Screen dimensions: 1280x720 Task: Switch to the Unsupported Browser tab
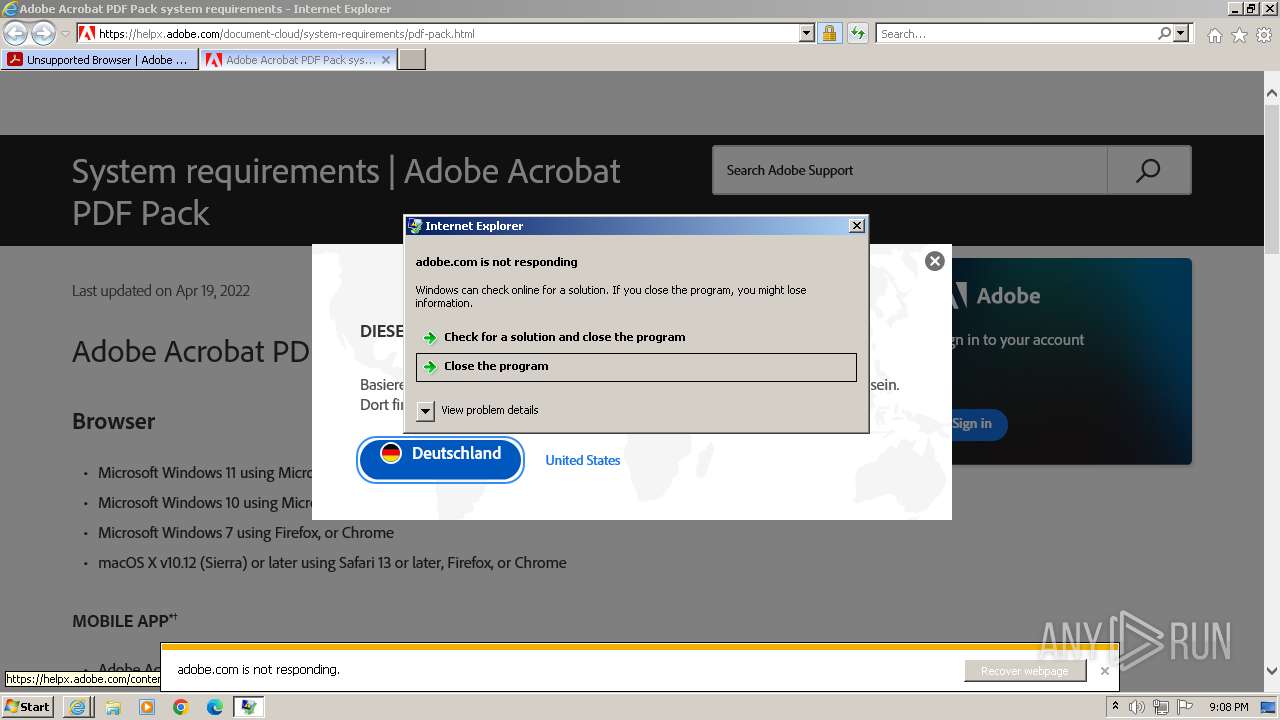point(99,60)
